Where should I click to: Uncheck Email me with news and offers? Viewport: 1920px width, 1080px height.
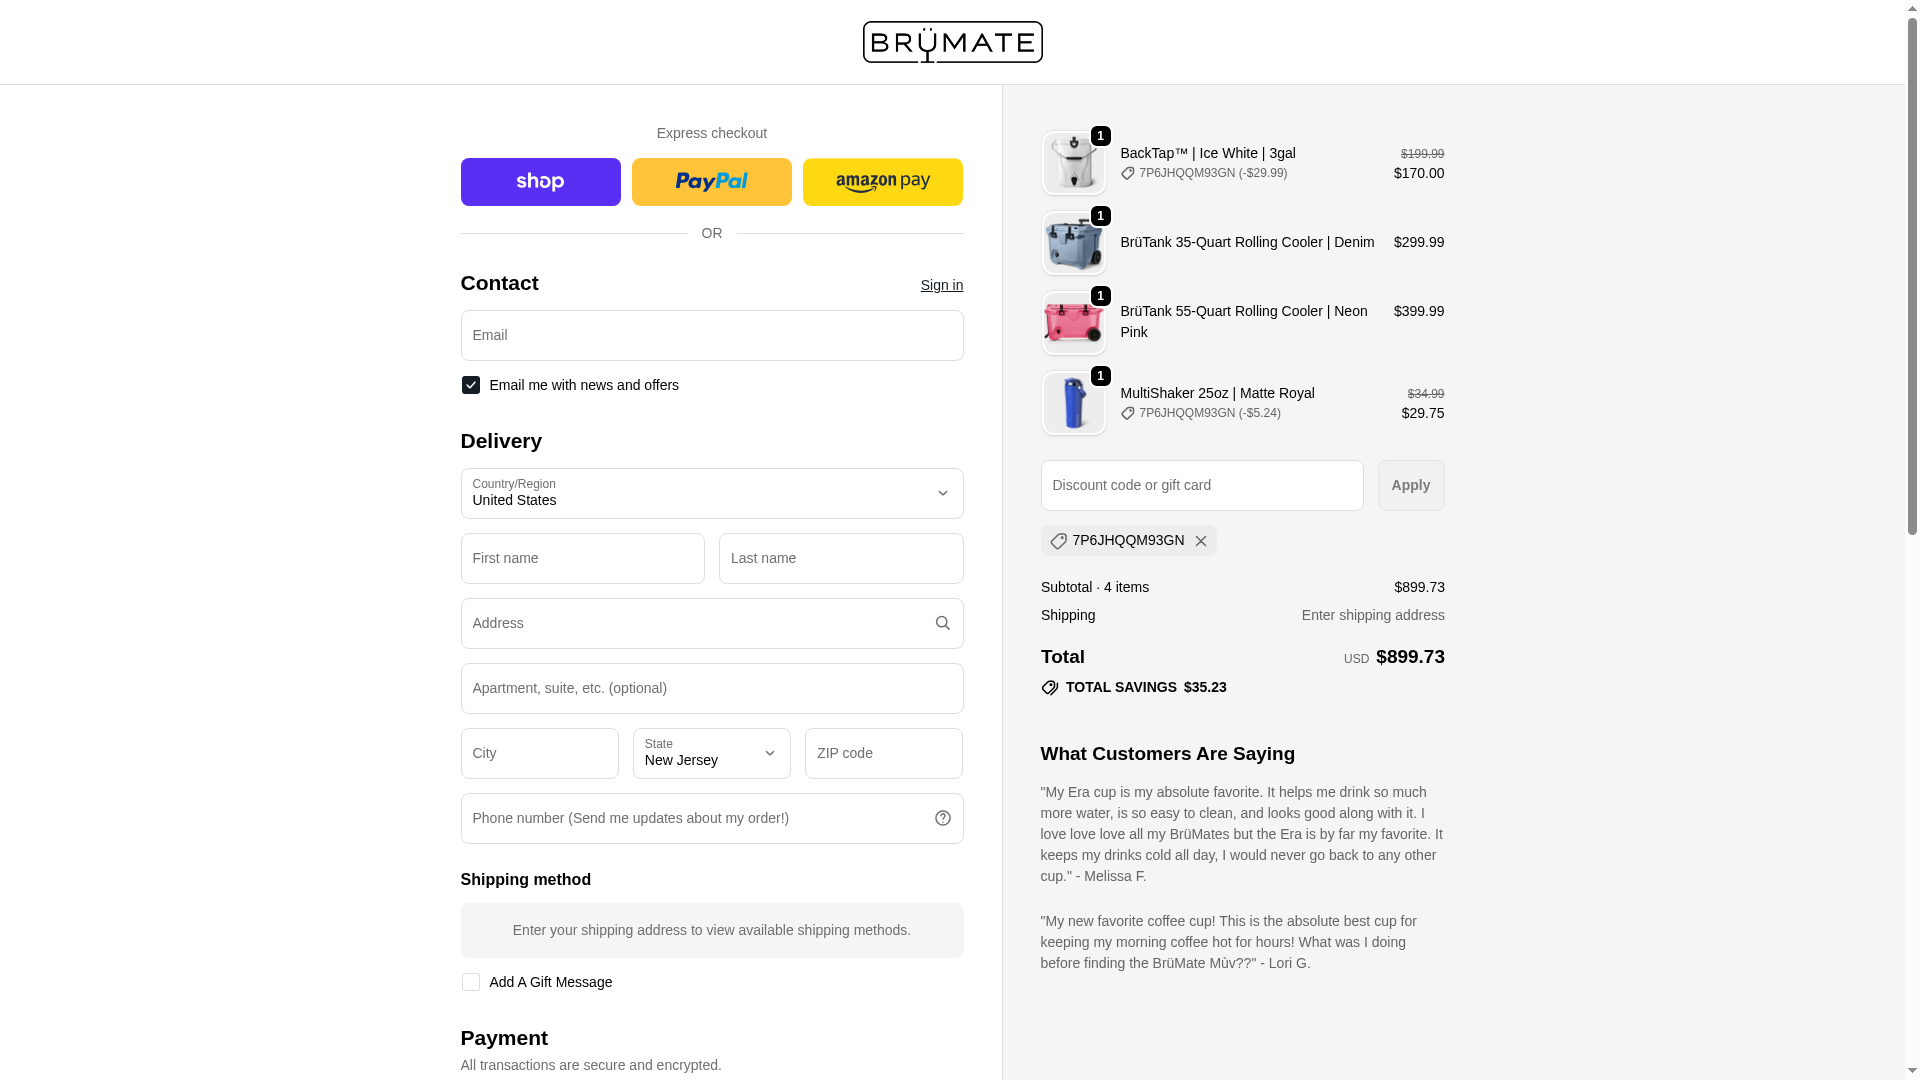tap(471, 385)
